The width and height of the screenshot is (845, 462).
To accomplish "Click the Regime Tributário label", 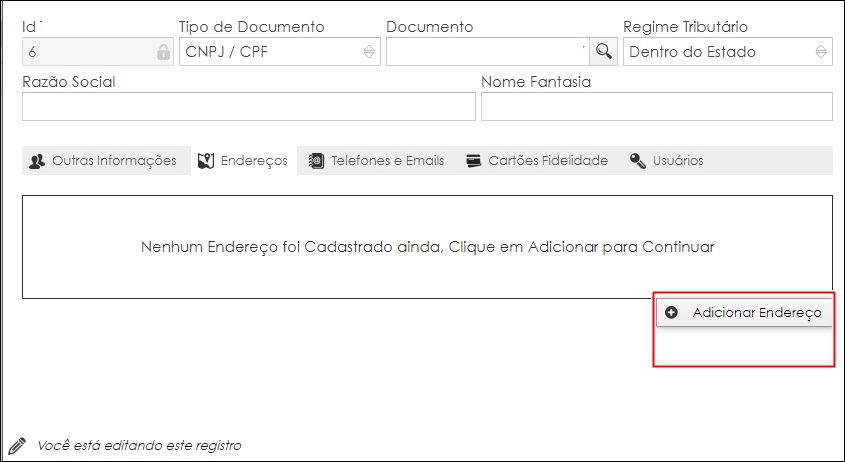I will click(x=685, y=27).
